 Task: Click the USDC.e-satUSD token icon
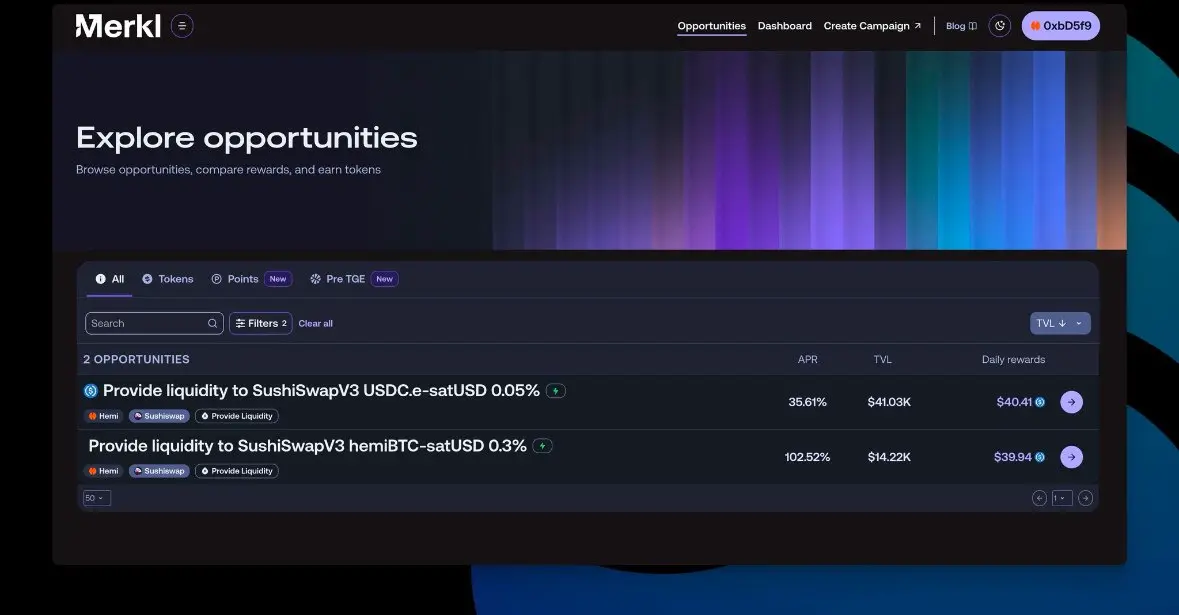[x=91, y=391]
